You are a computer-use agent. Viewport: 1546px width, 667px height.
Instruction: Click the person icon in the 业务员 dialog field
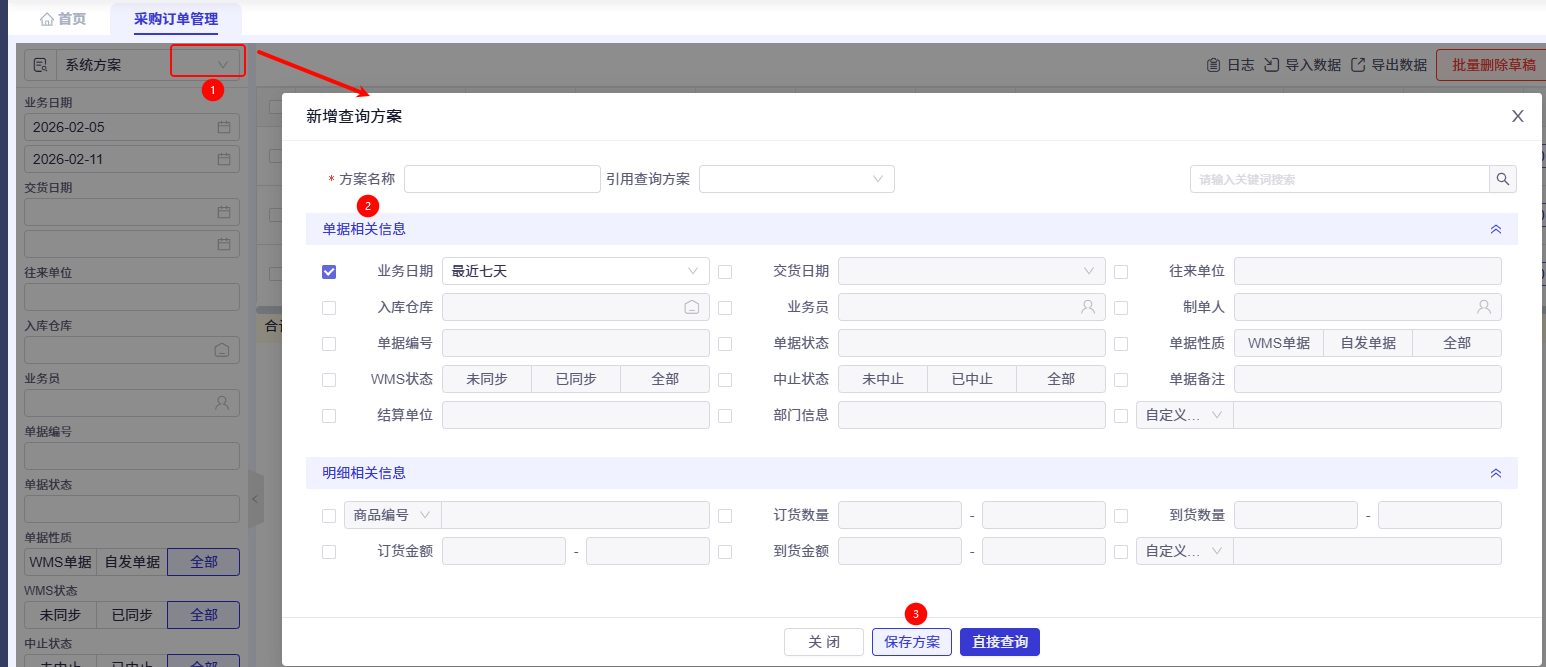tap(1088, 307)
